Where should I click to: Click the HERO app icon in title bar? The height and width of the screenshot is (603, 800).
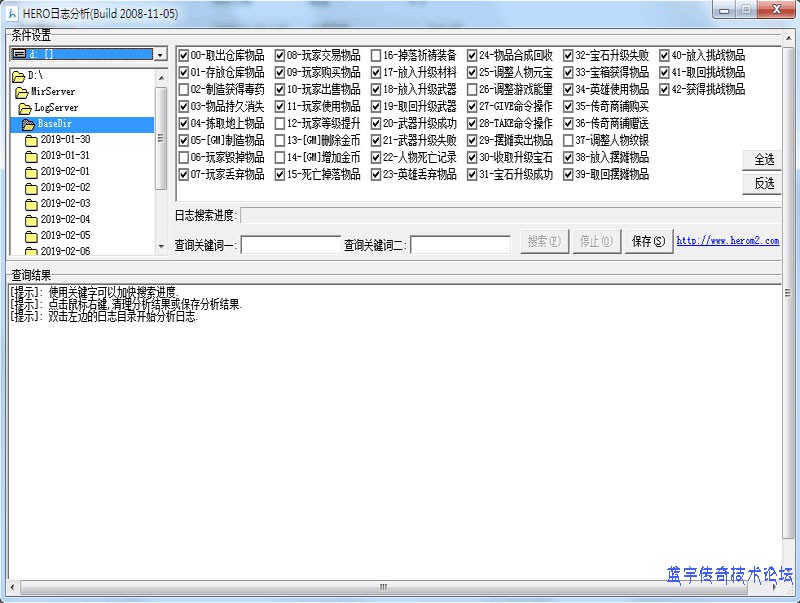pos(11,10)
